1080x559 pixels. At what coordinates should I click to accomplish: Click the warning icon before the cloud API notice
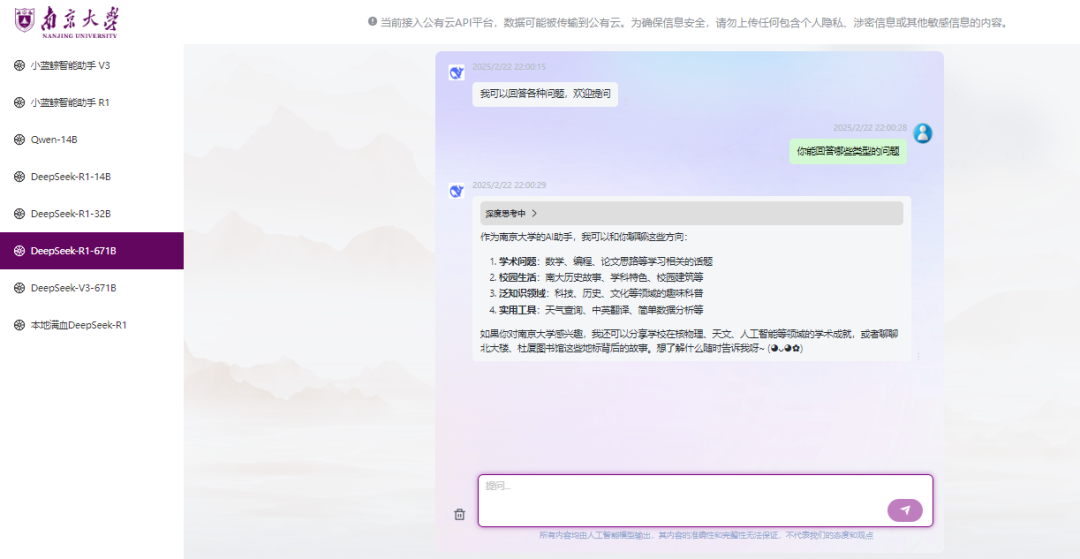pyautogui.click(x=373, y=21)
